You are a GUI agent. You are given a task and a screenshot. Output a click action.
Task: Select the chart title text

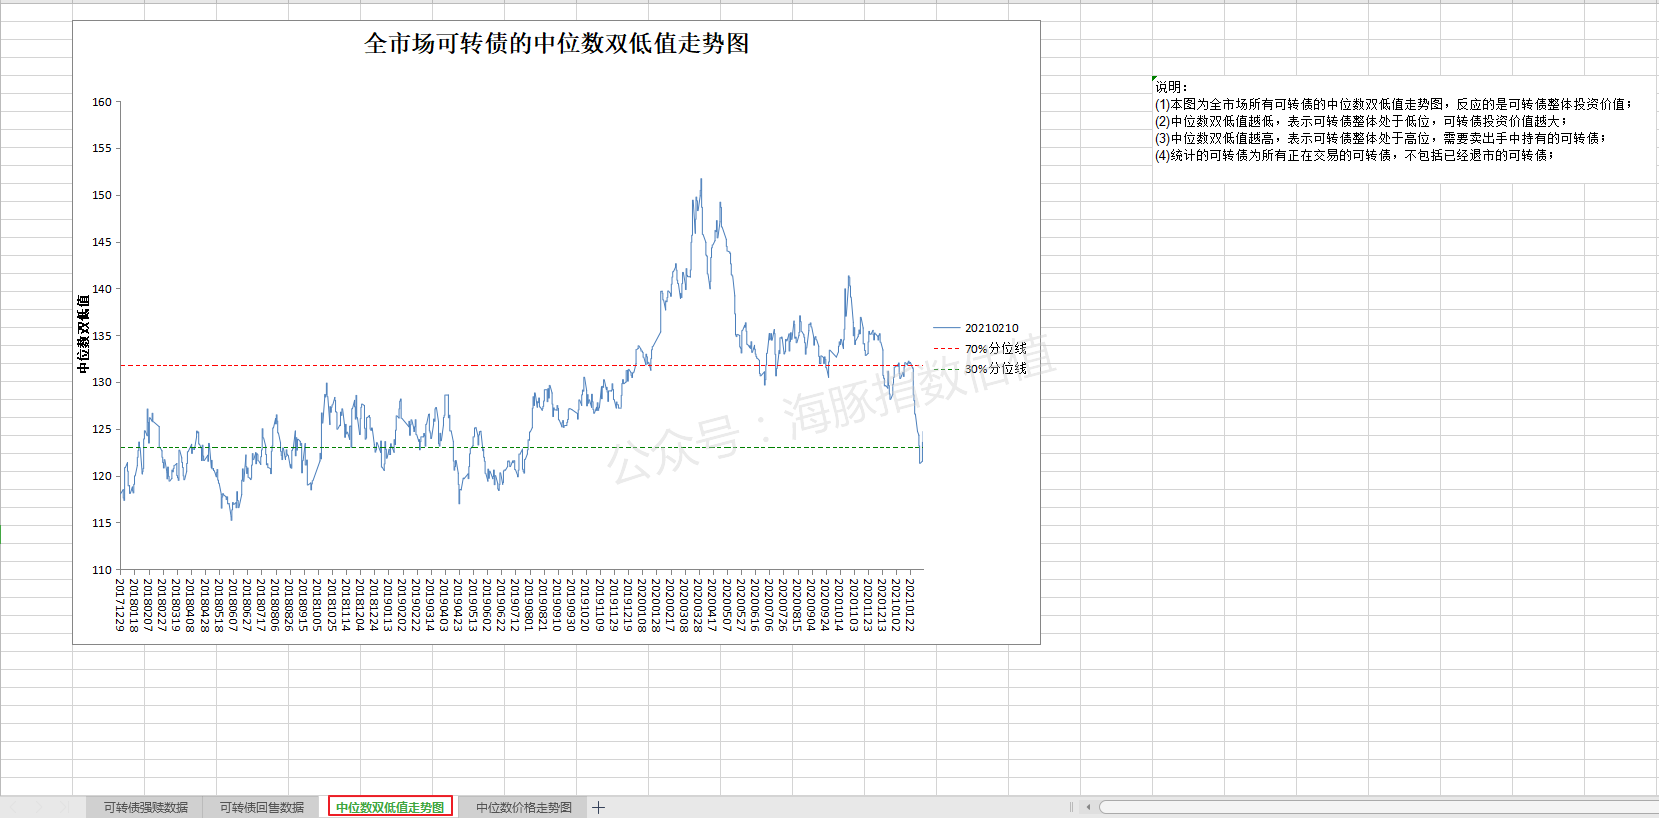556,44
